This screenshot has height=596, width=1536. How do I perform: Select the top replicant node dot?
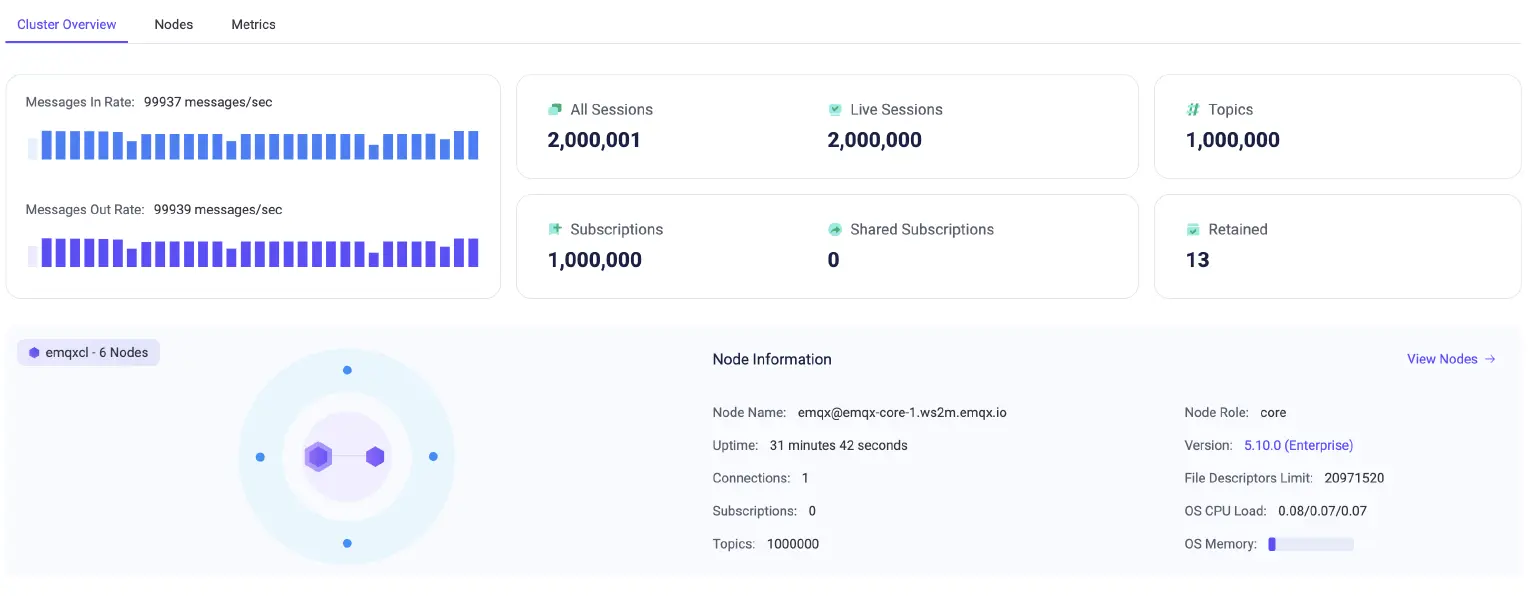(347, 370)
